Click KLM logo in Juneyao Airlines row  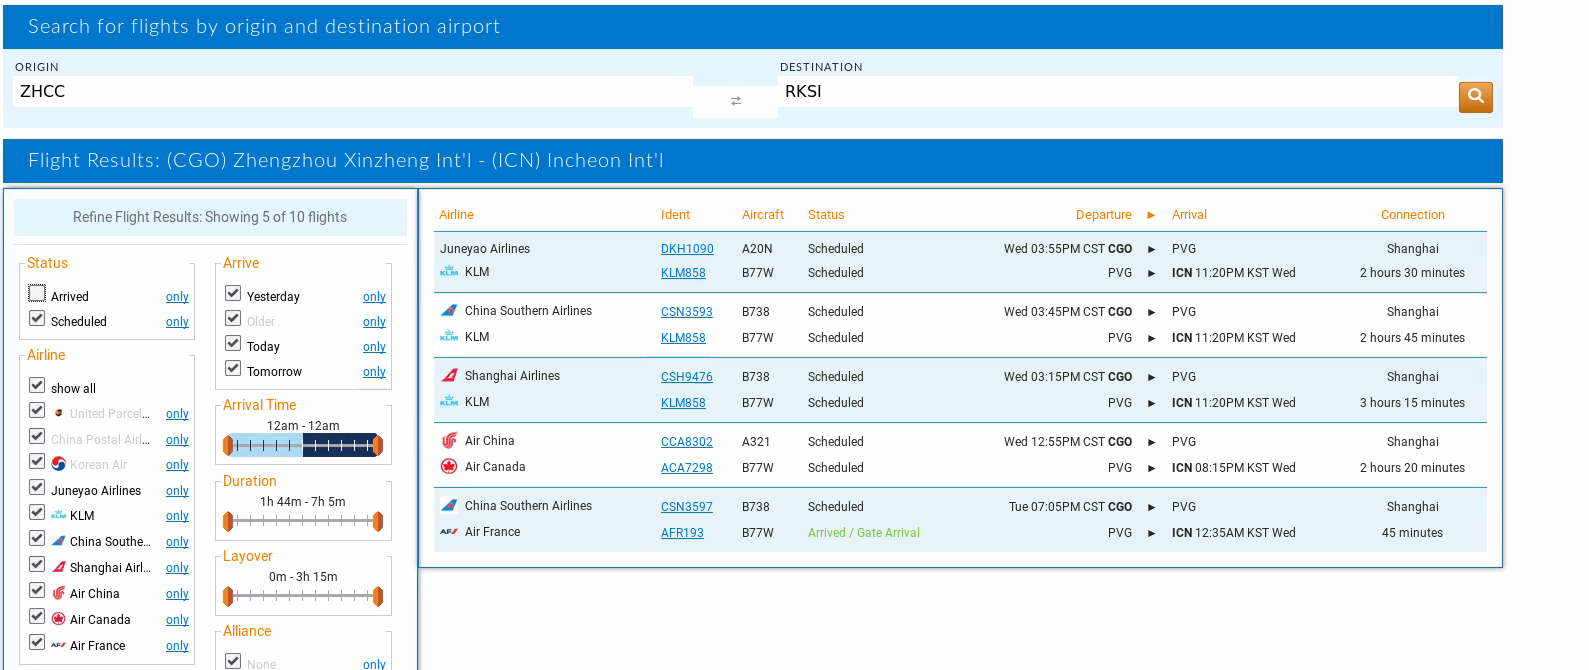click(449, 272)
